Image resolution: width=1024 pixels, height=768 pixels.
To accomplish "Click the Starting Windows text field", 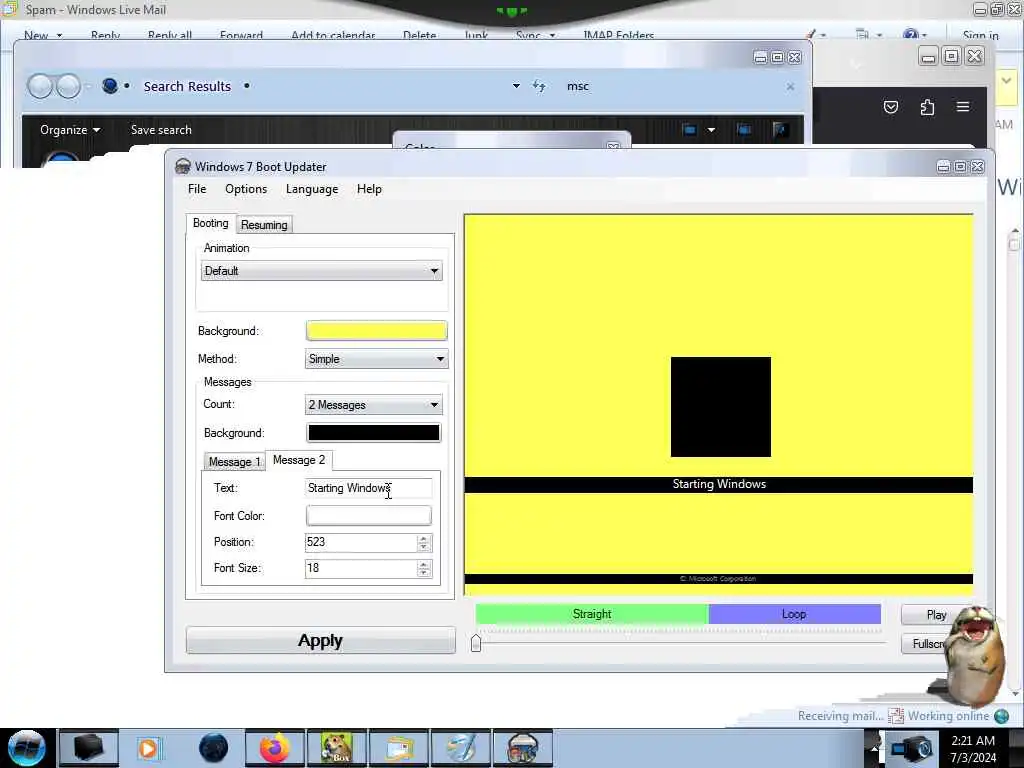I will [368, 488].
